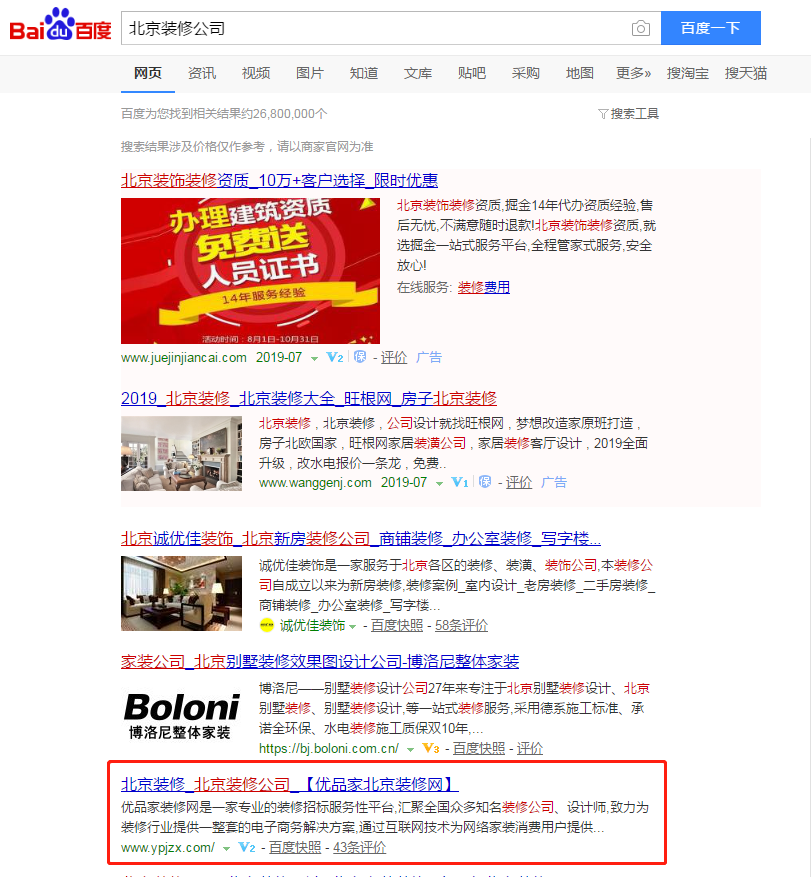
Task: Expand dropdown arrow beside 诚优佳装饰
Action: [x=352, y=627]
